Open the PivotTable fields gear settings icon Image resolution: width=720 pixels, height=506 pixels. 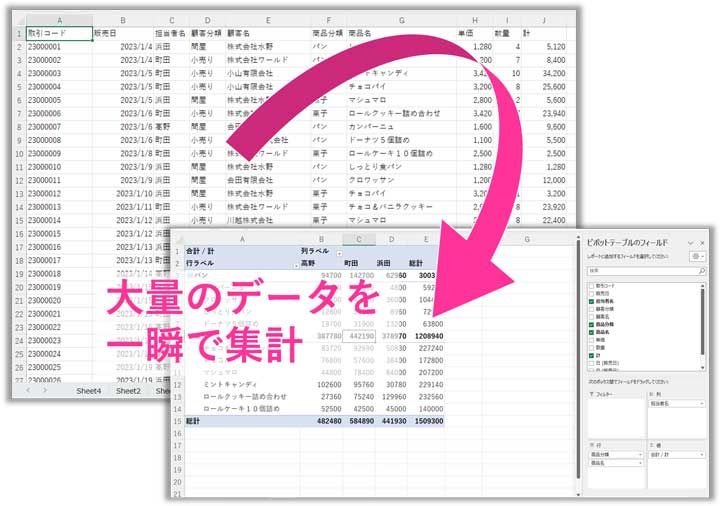[x=697, y=256]
